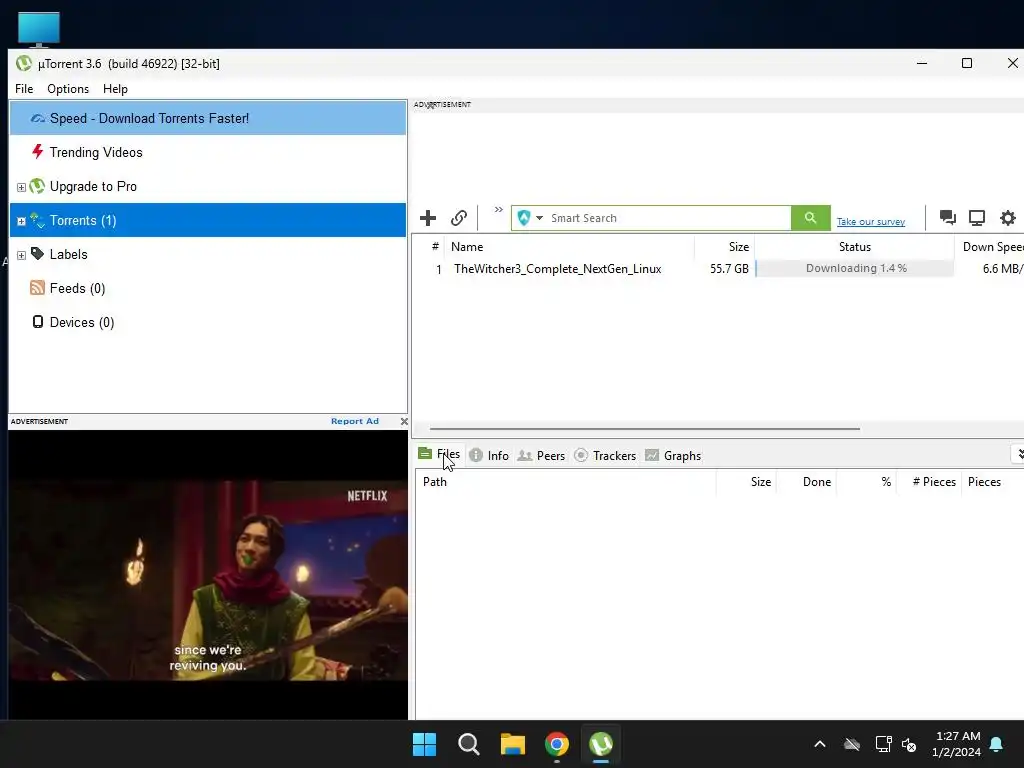The image size is (1024, 768).
Task: Click the torrent list horizontal scrollbar
Action: 645,428
